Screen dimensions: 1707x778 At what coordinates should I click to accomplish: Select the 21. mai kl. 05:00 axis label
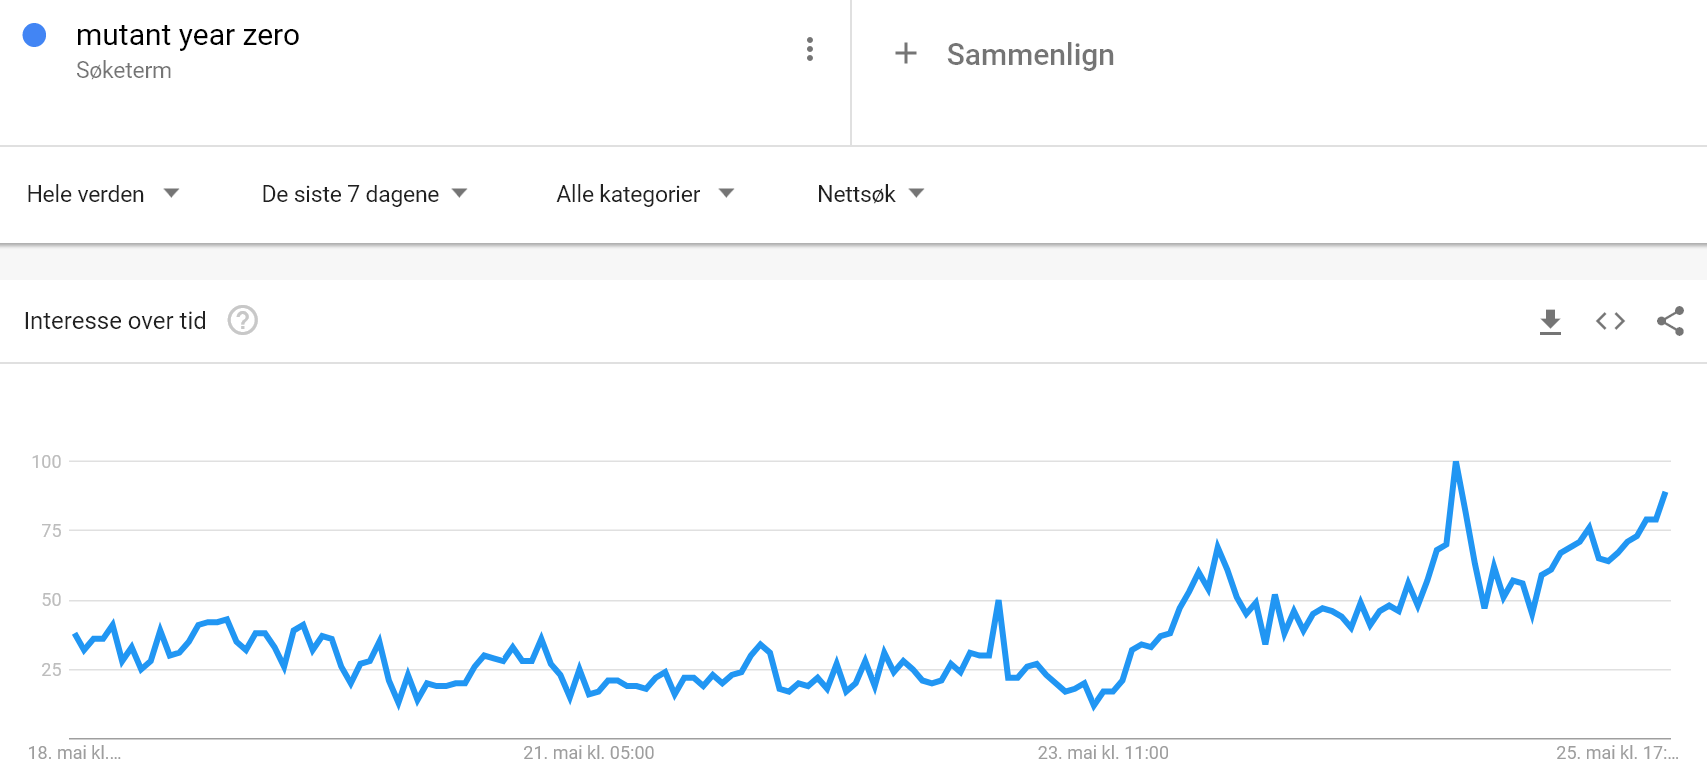589,753
